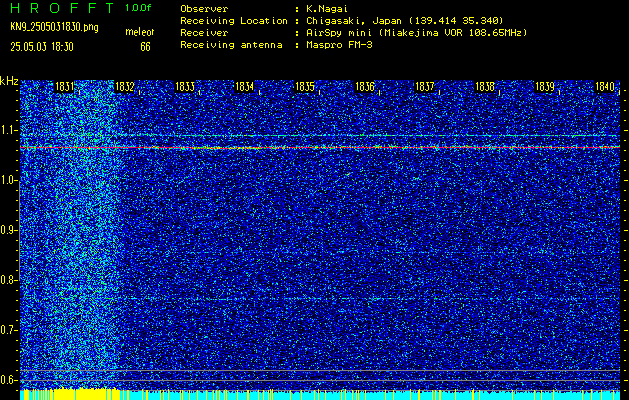
Task: Click the 0.6 frequency axis label
Action: click(x=8, y=380)
